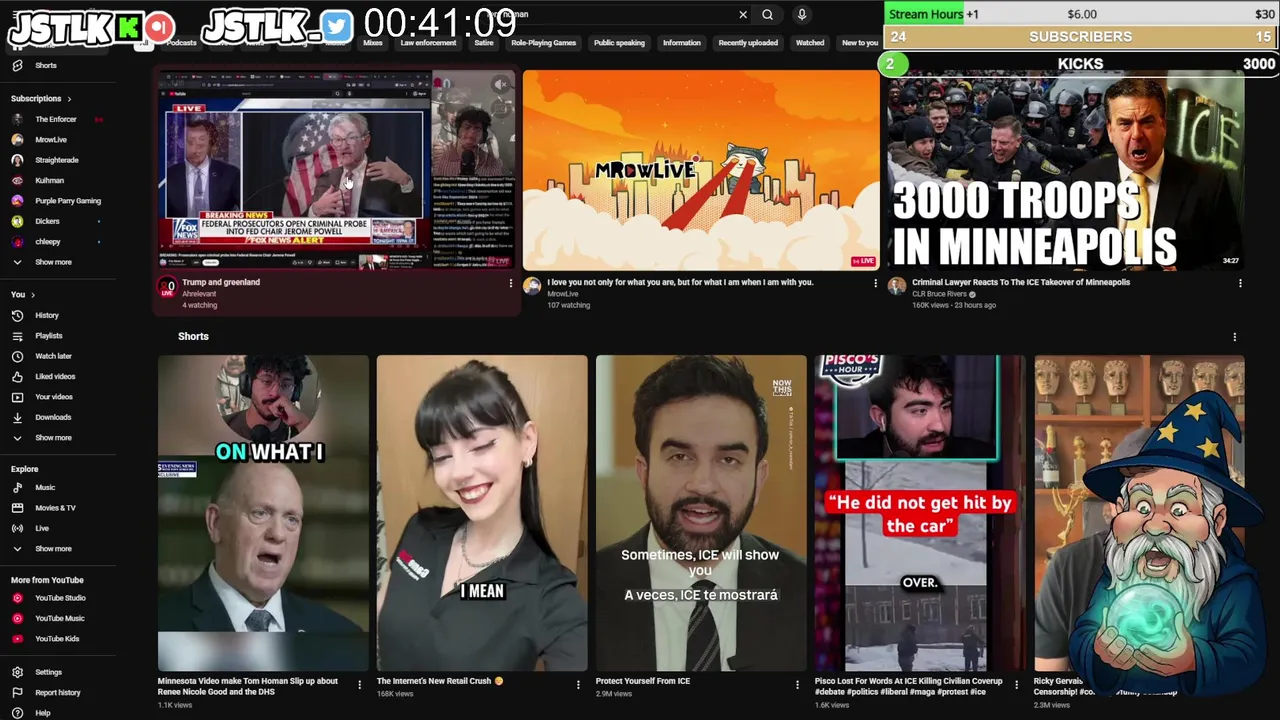Expand Show more under Subscriptions
This screenshot has width=1280, height=720.
(53, 262)
